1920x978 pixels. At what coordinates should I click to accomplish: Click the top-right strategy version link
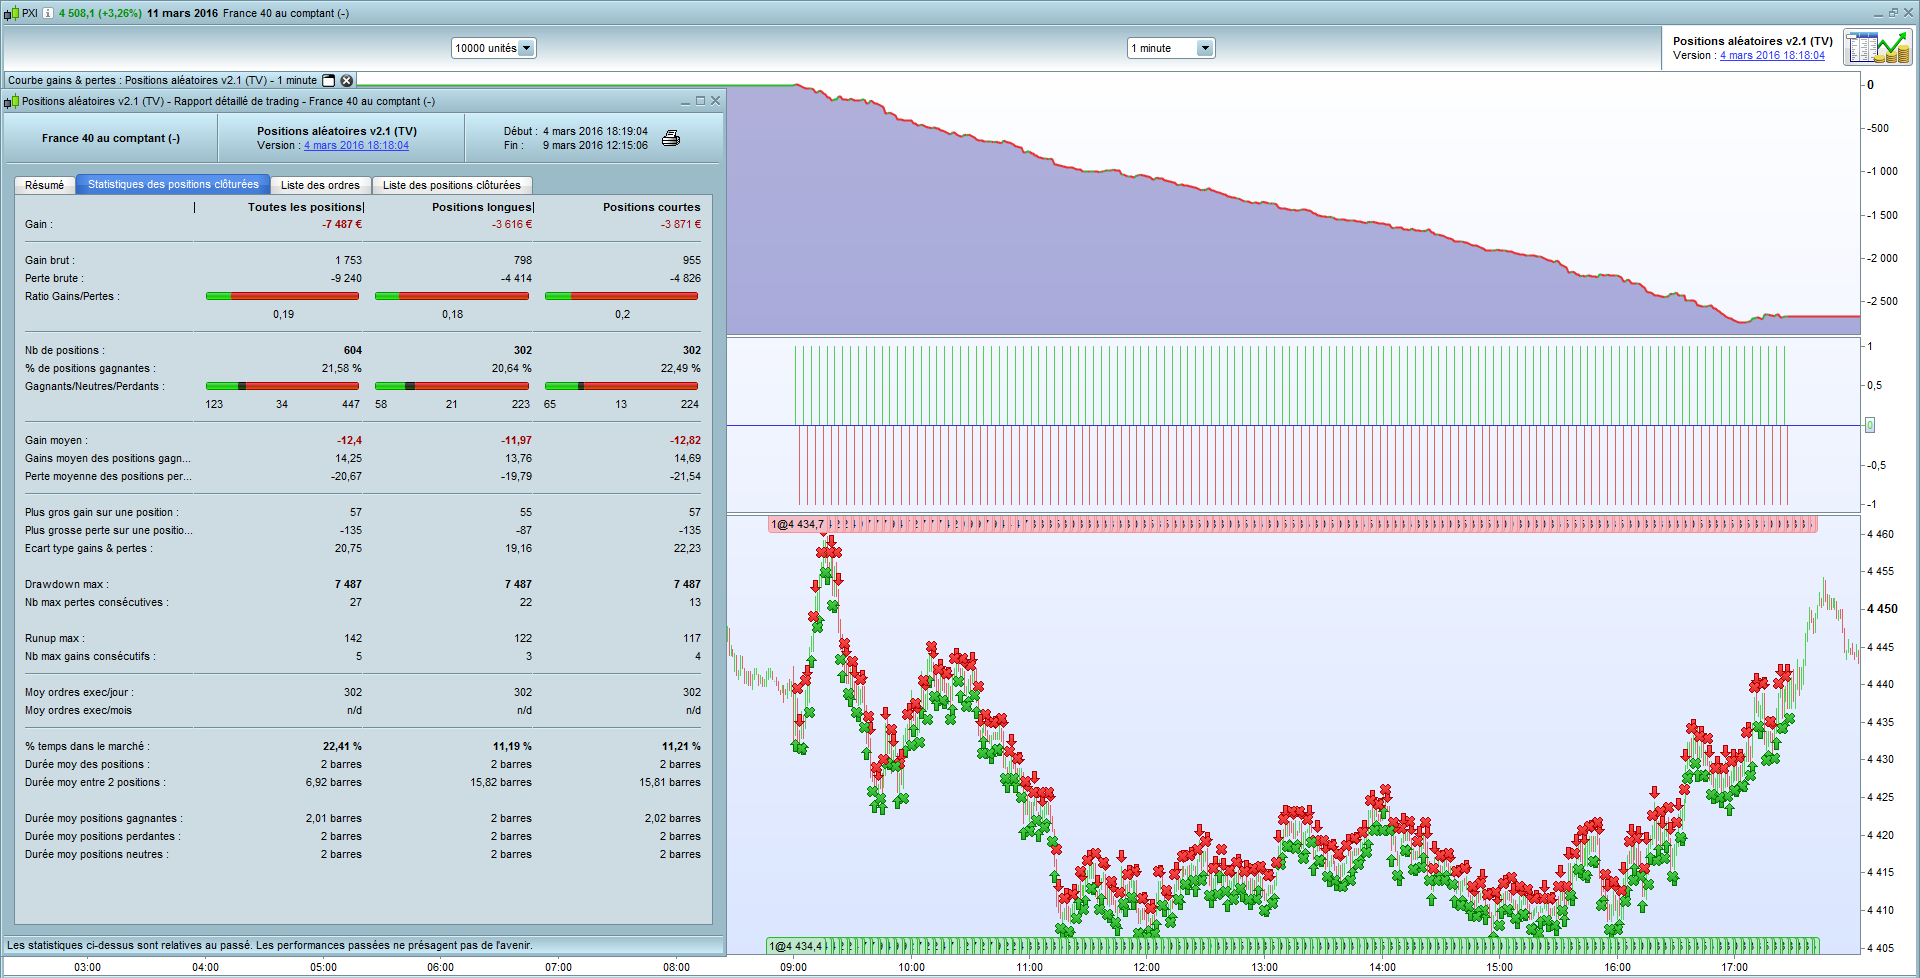[1771, 56]
